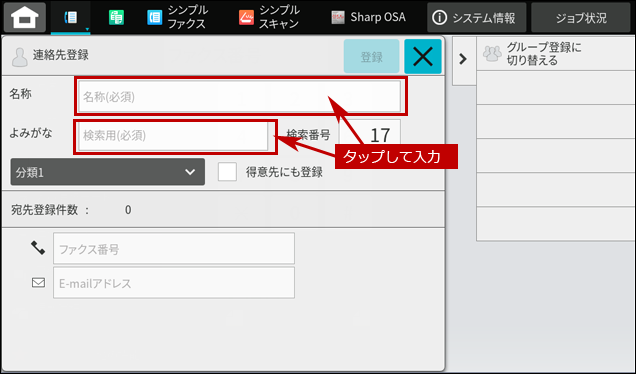Open シンプルファクス mode
636x374 pixels.
tap(177, 17)
